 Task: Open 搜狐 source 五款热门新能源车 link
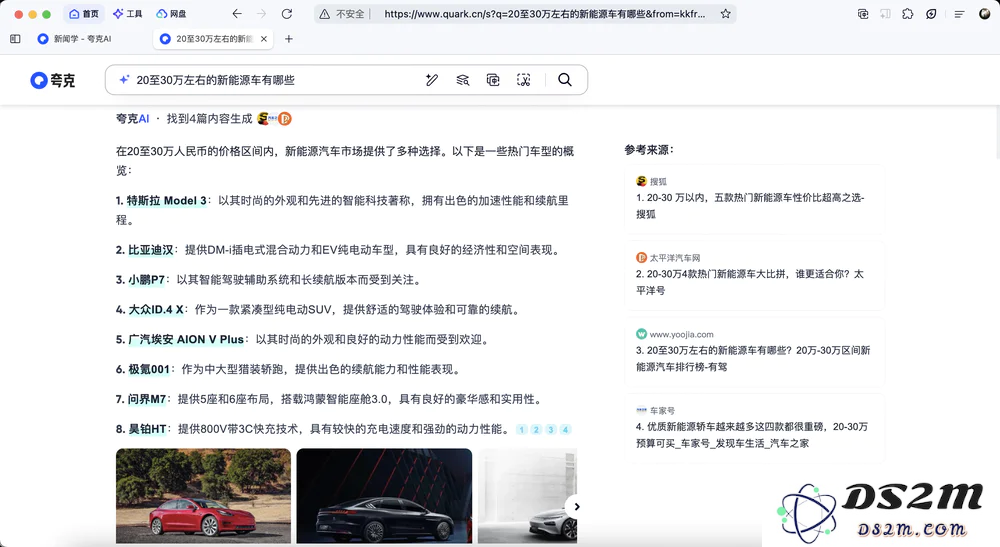(754, 198)
